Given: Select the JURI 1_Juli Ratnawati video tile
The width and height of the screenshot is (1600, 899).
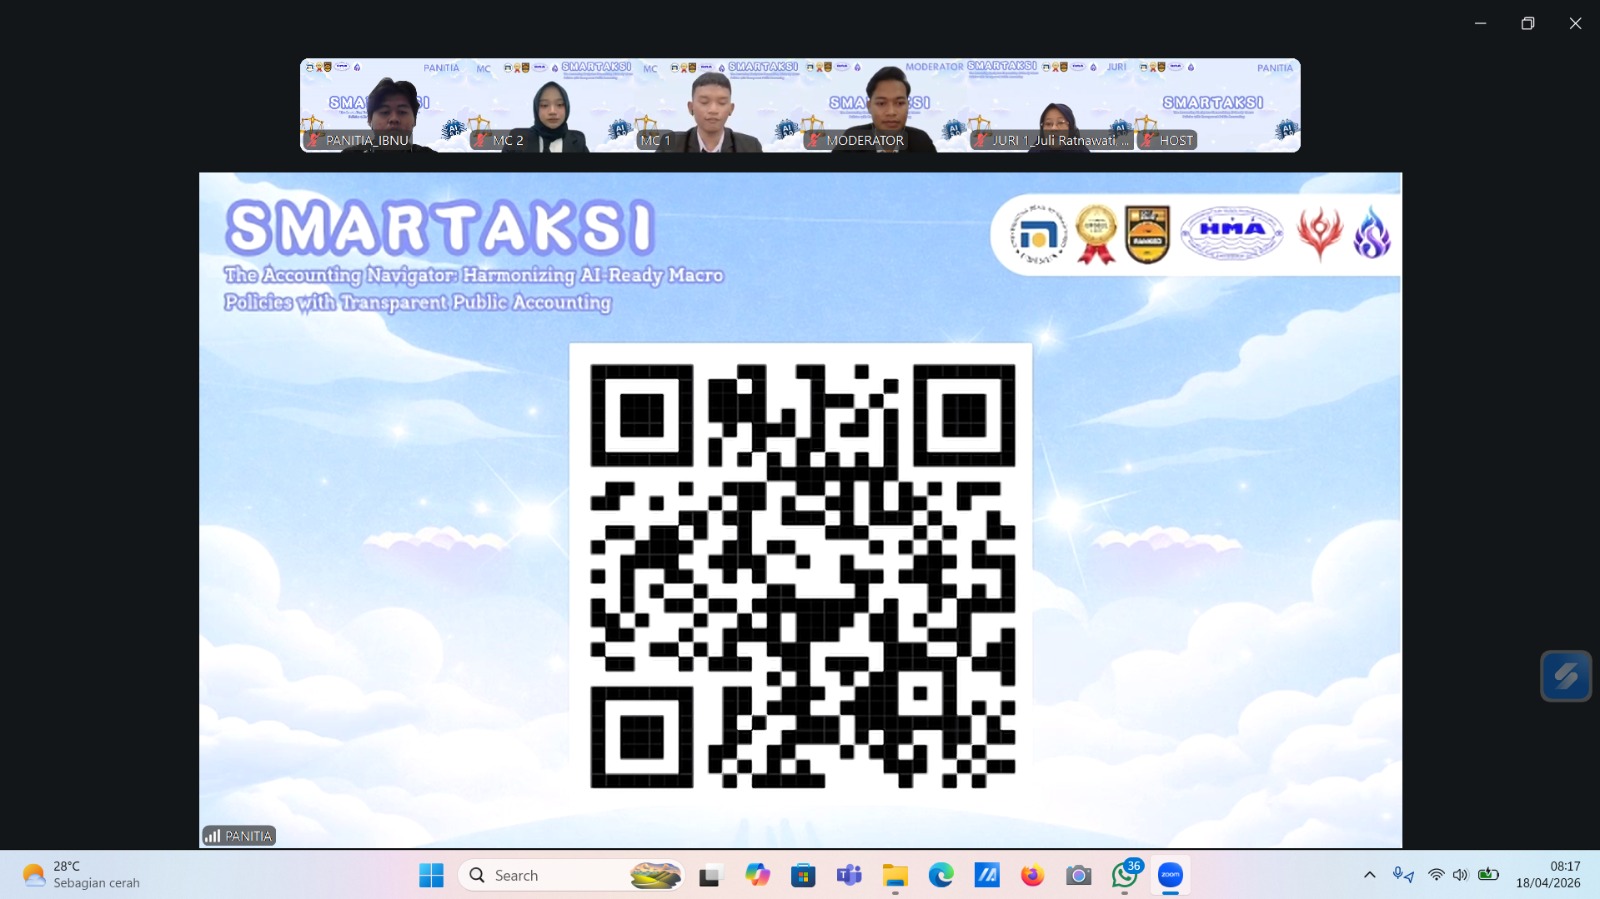Looking at the screenshot, I should coord(1051,105).
